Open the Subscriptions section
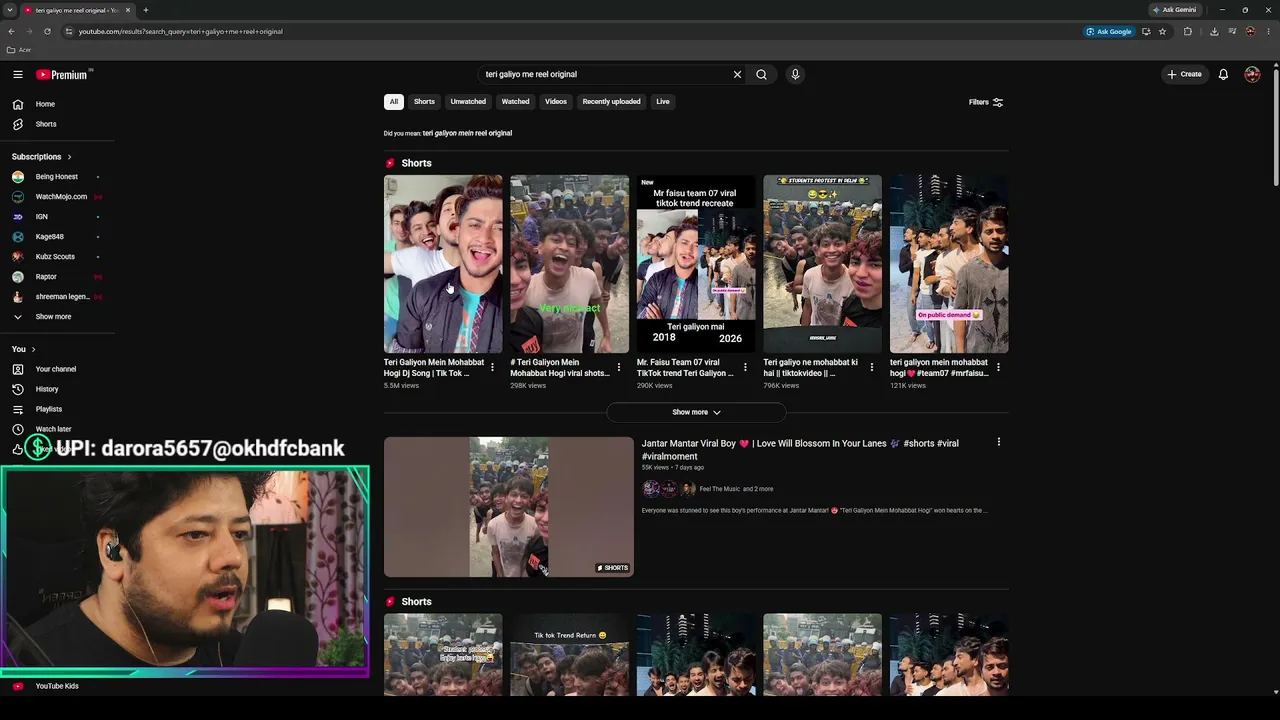The width and height of the screenshot is (1280, 720). (x=42, y=157)
